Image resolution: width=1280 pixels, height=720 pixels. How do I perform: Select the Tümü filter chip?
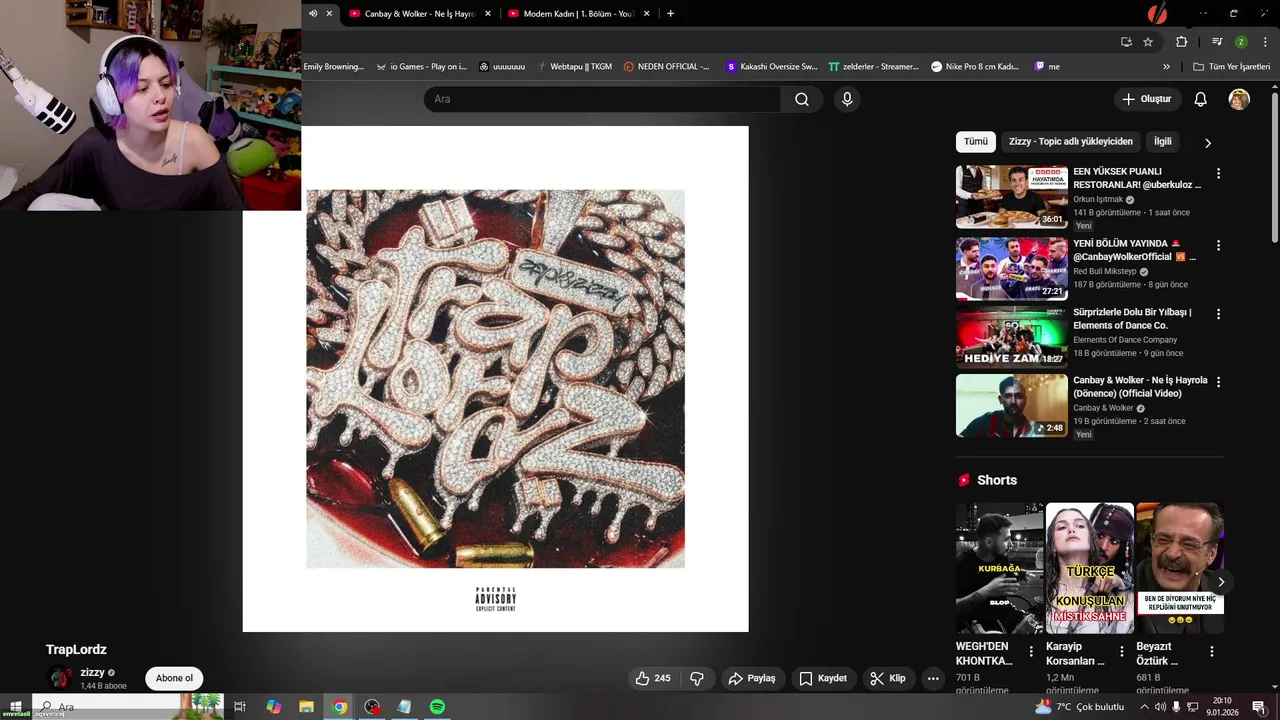click(975, 142)
